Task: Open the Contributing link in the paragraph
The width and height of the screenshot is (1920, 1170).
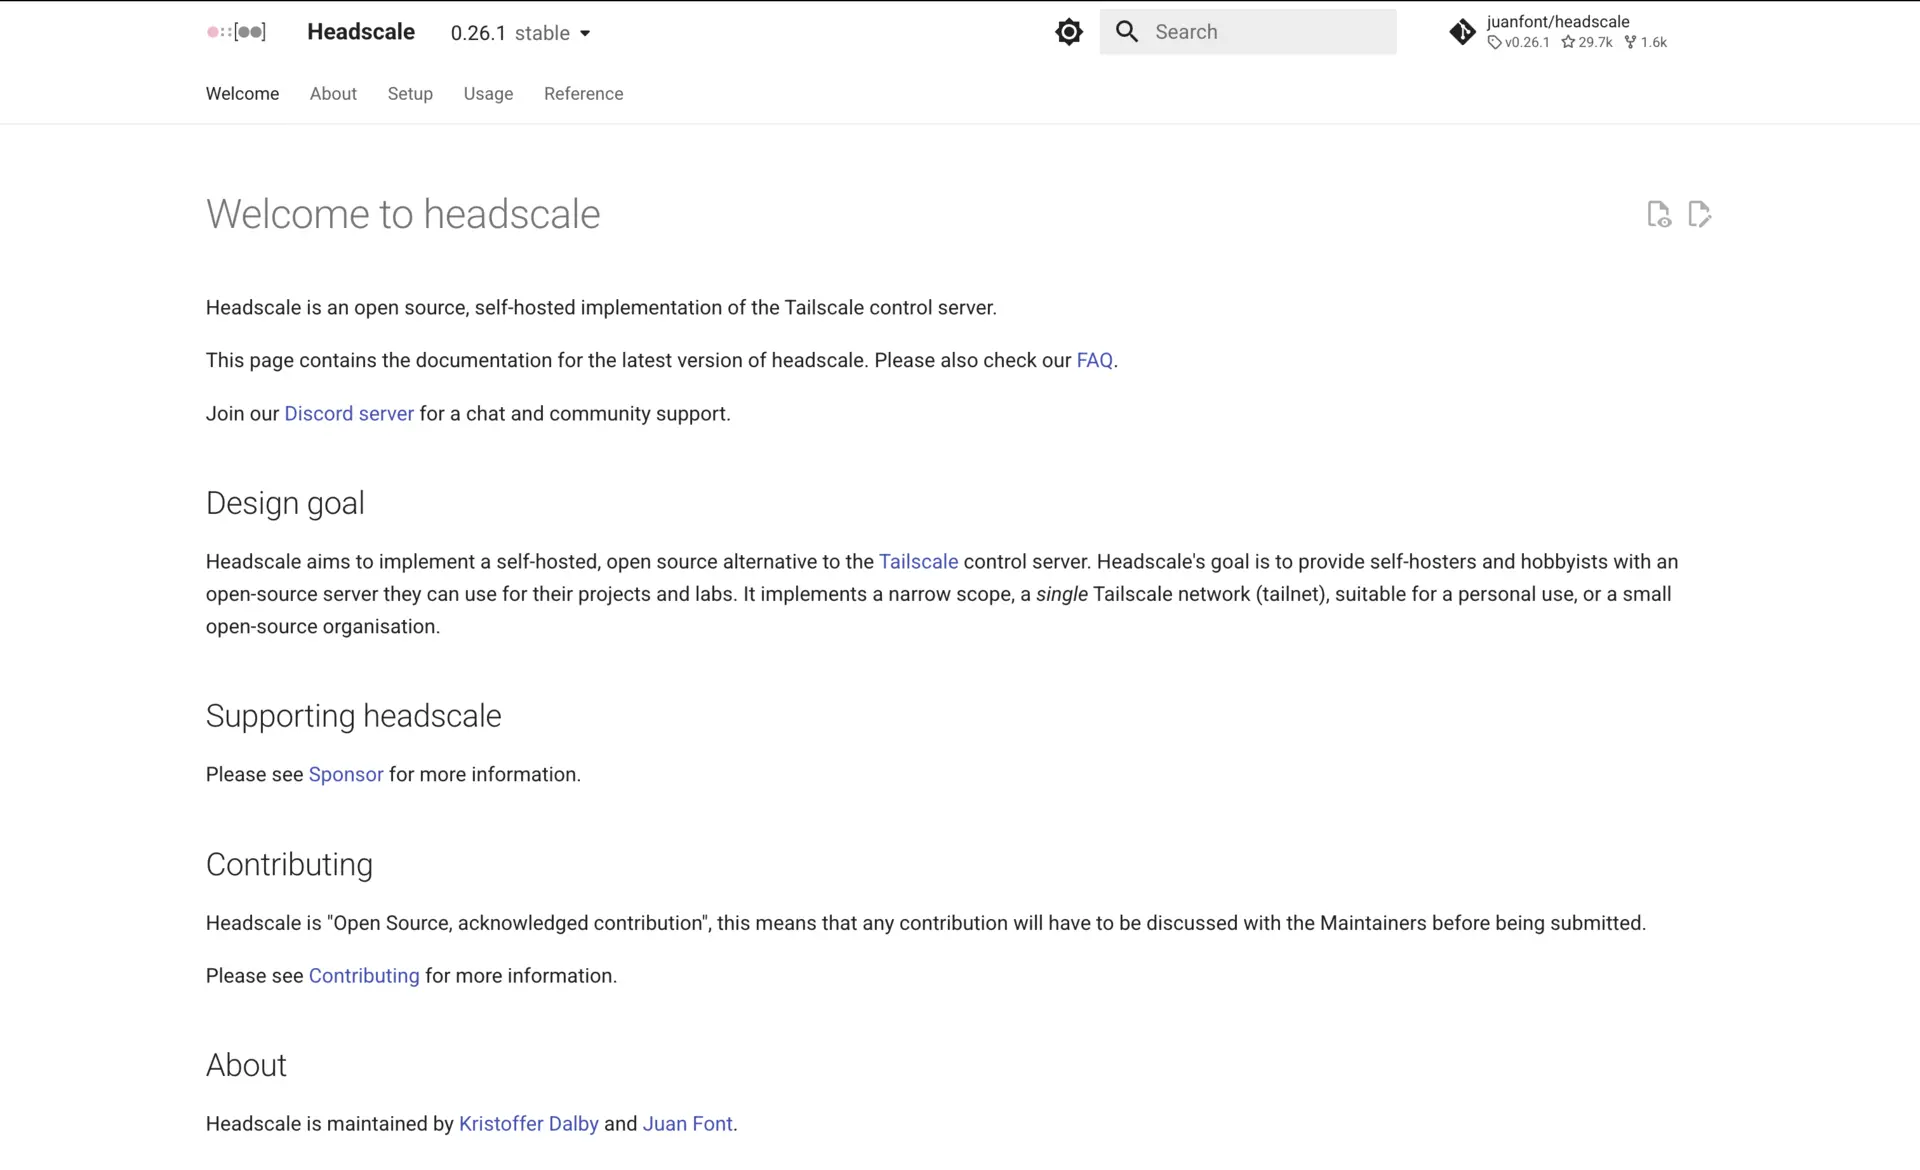Action: (x=364, y=976)
